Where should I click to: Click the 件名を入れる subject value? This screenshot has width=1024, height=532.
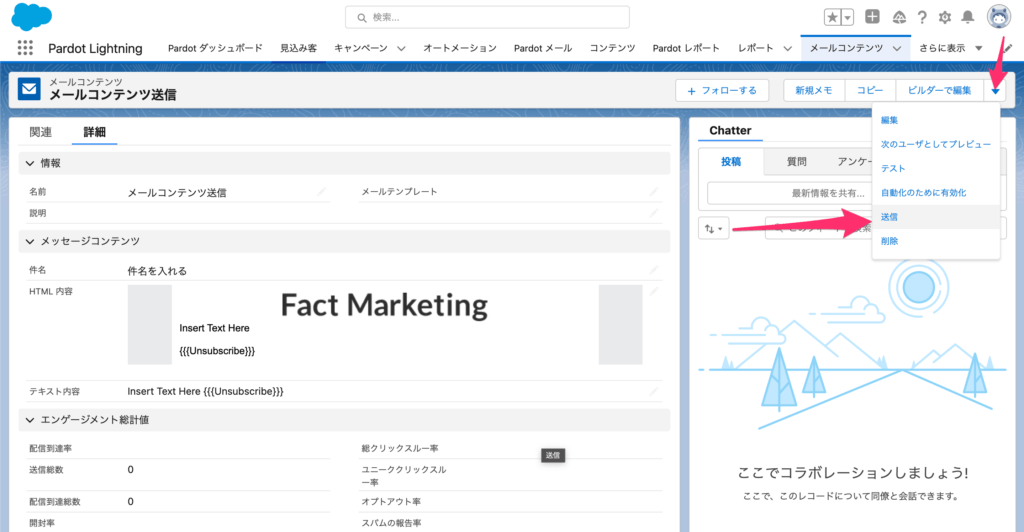(157, 271)
